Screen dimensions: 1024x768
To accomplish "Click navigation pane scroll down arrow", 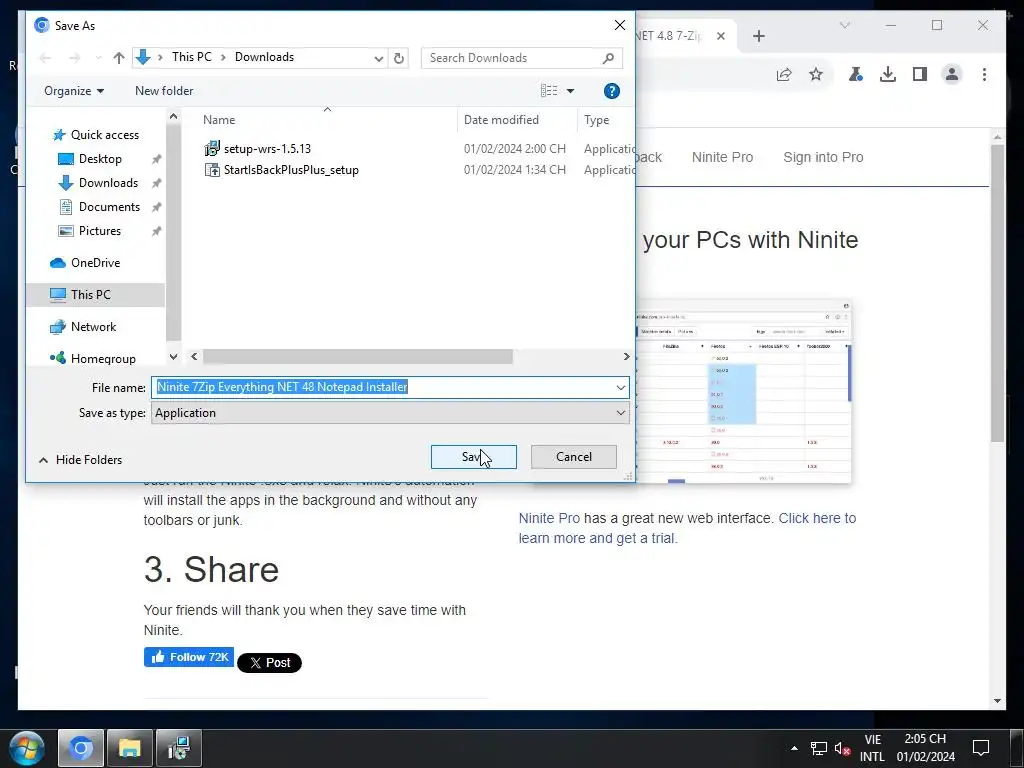I will [173, 357].
